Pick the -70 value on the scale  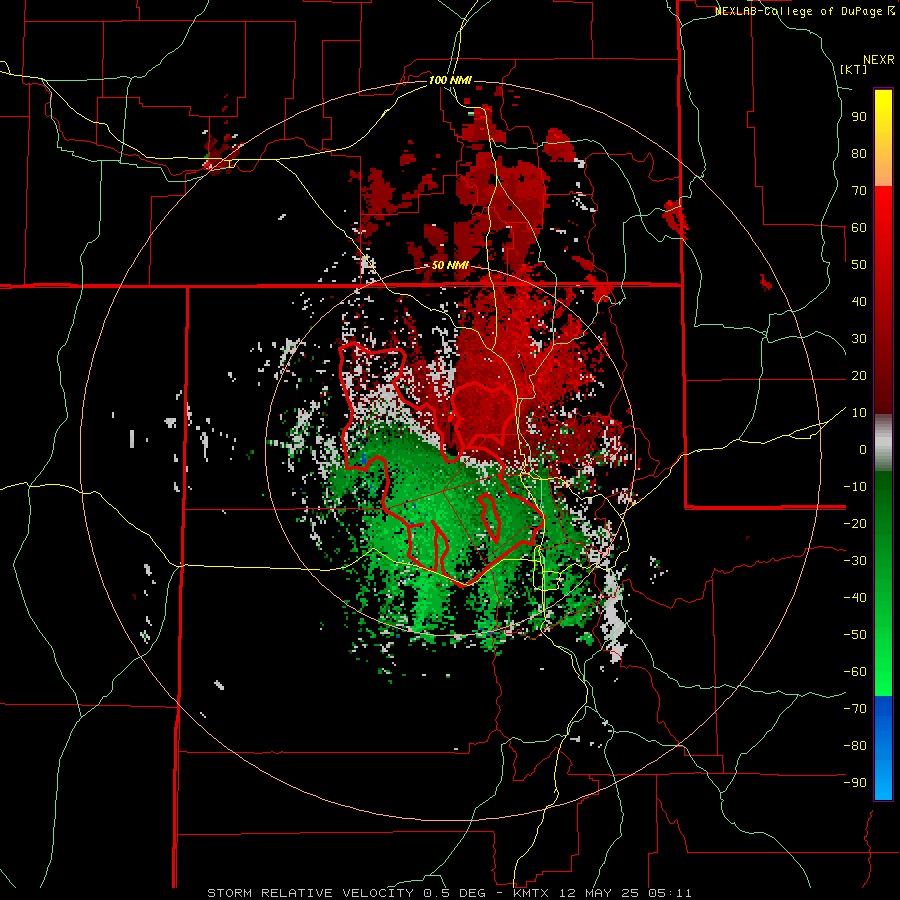[x=855, y=709]
